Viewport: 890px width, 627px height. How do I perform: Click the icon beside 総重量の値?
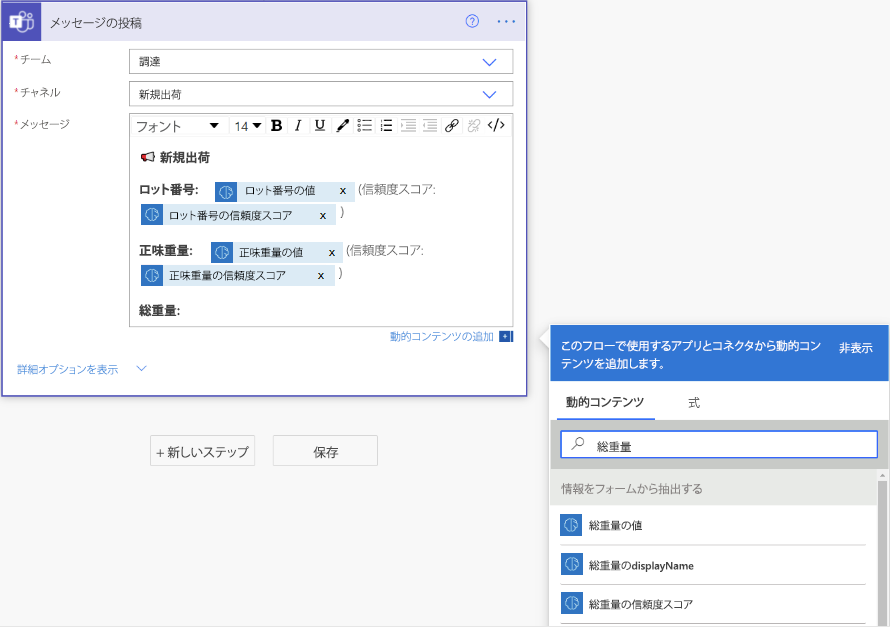(572, 525)
